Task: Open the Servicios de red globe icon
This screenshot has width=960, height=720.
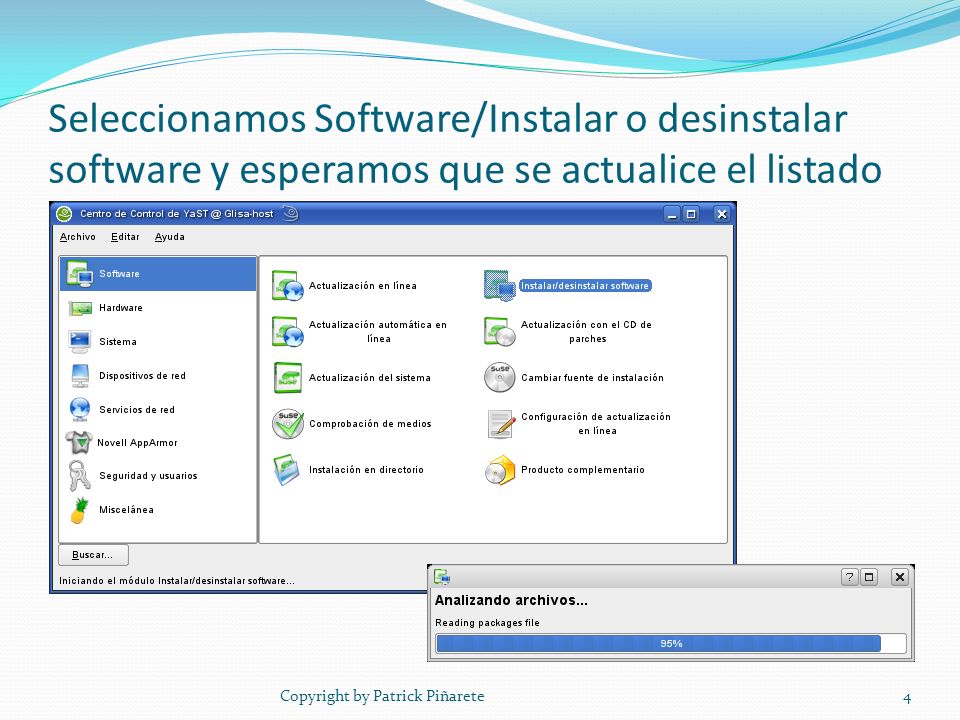Action: [x=80, y=409]
